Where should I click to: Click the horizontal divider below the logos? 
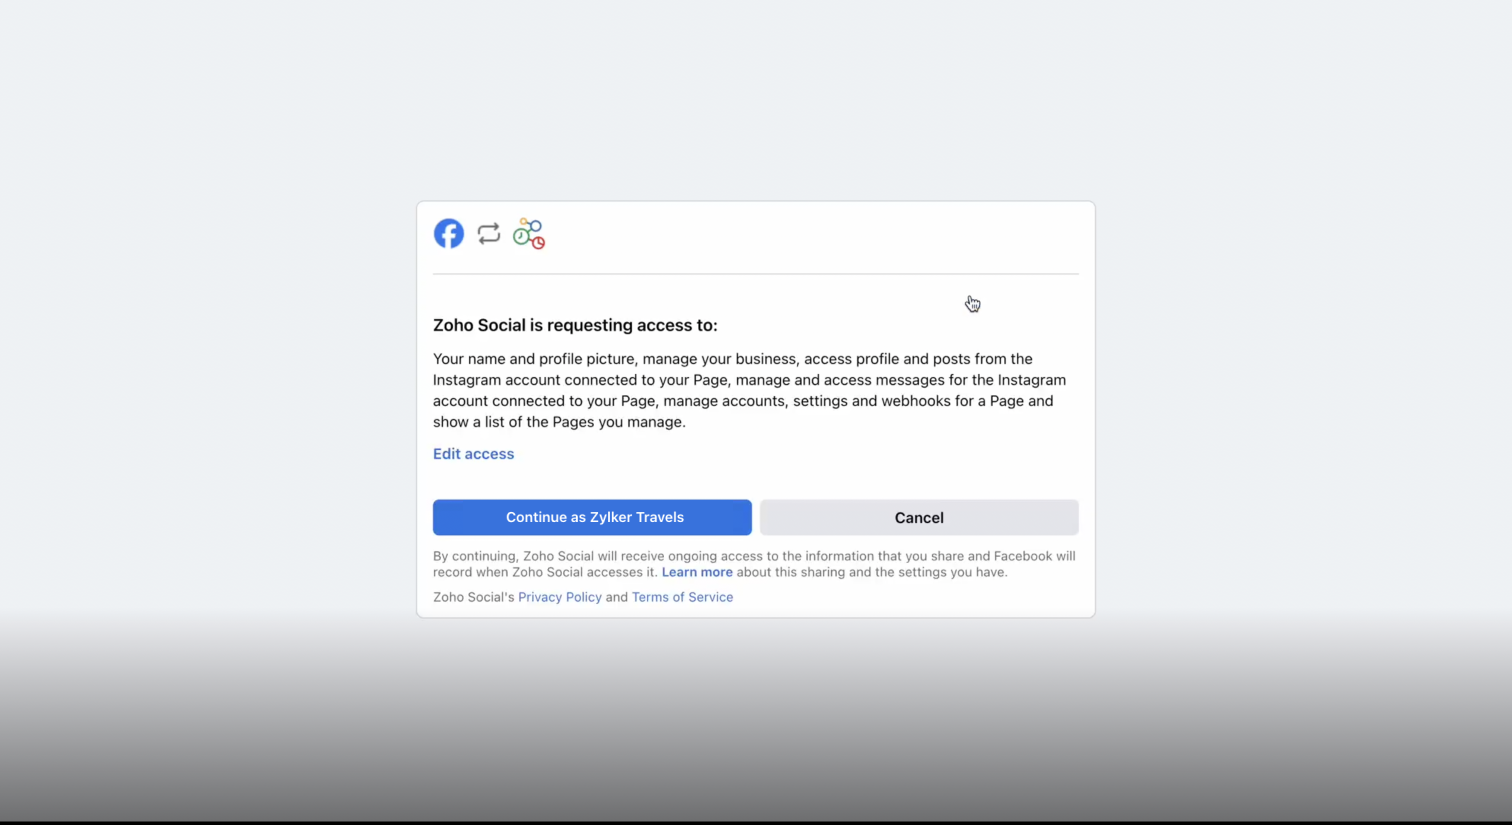755,273
